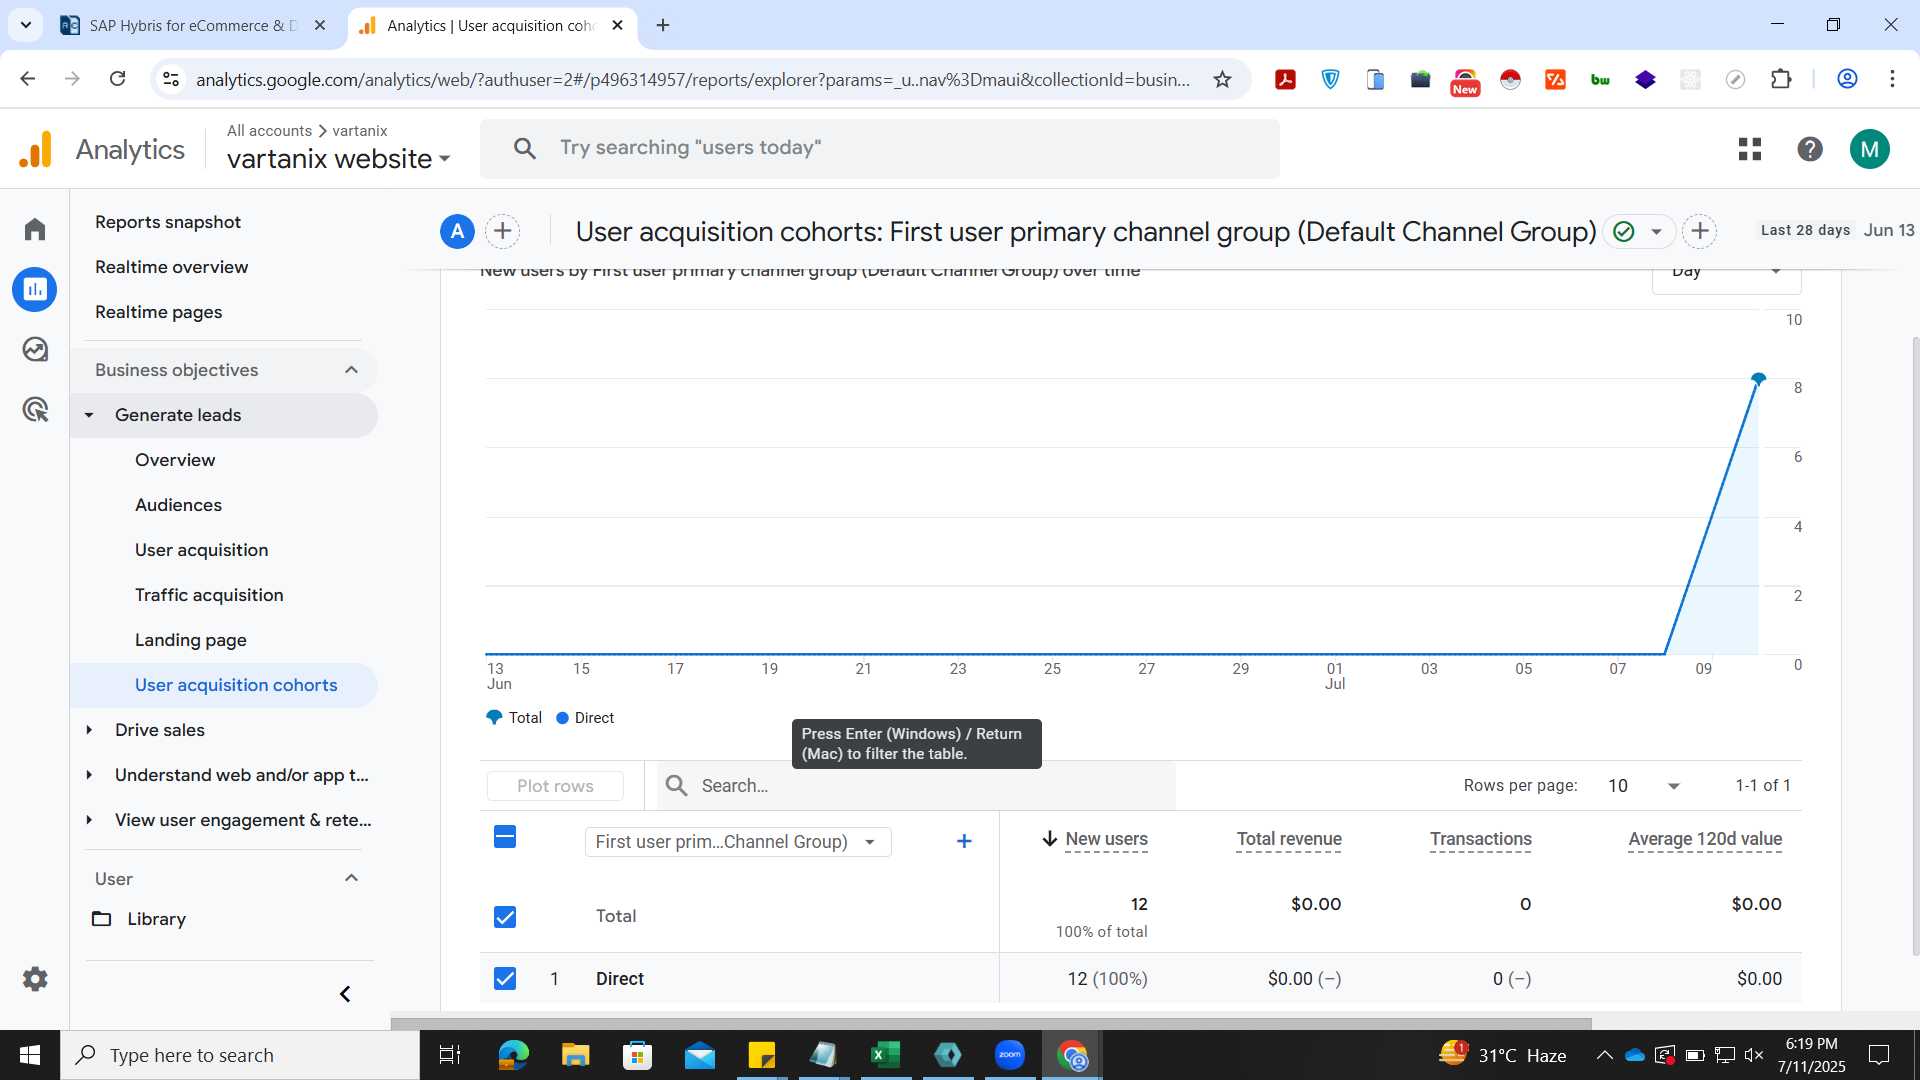Open the Landing page report
Image resolution: width=1920 pixels, height=1080 pixels.
tap(191, 640)
